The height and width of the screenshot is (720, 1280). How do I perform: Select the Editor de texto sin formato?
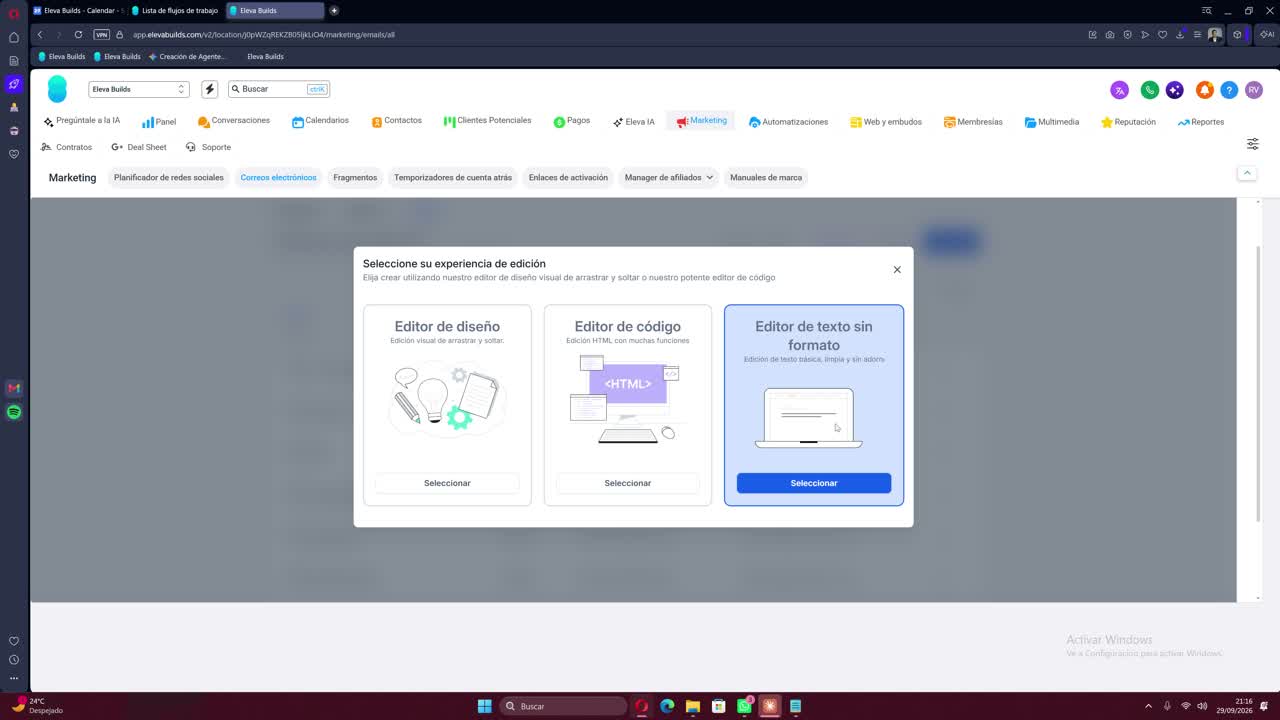pyautogui.click(x=814, y=483)
